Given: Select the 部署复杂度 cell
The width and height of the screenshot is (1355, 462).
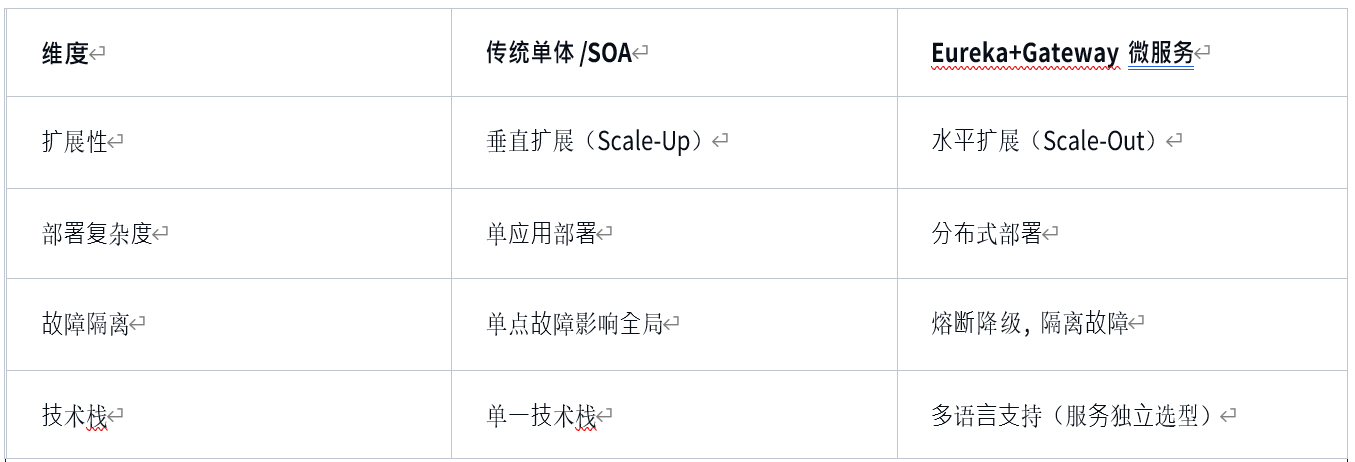Looking at the screenshot, I should (228, 233).
